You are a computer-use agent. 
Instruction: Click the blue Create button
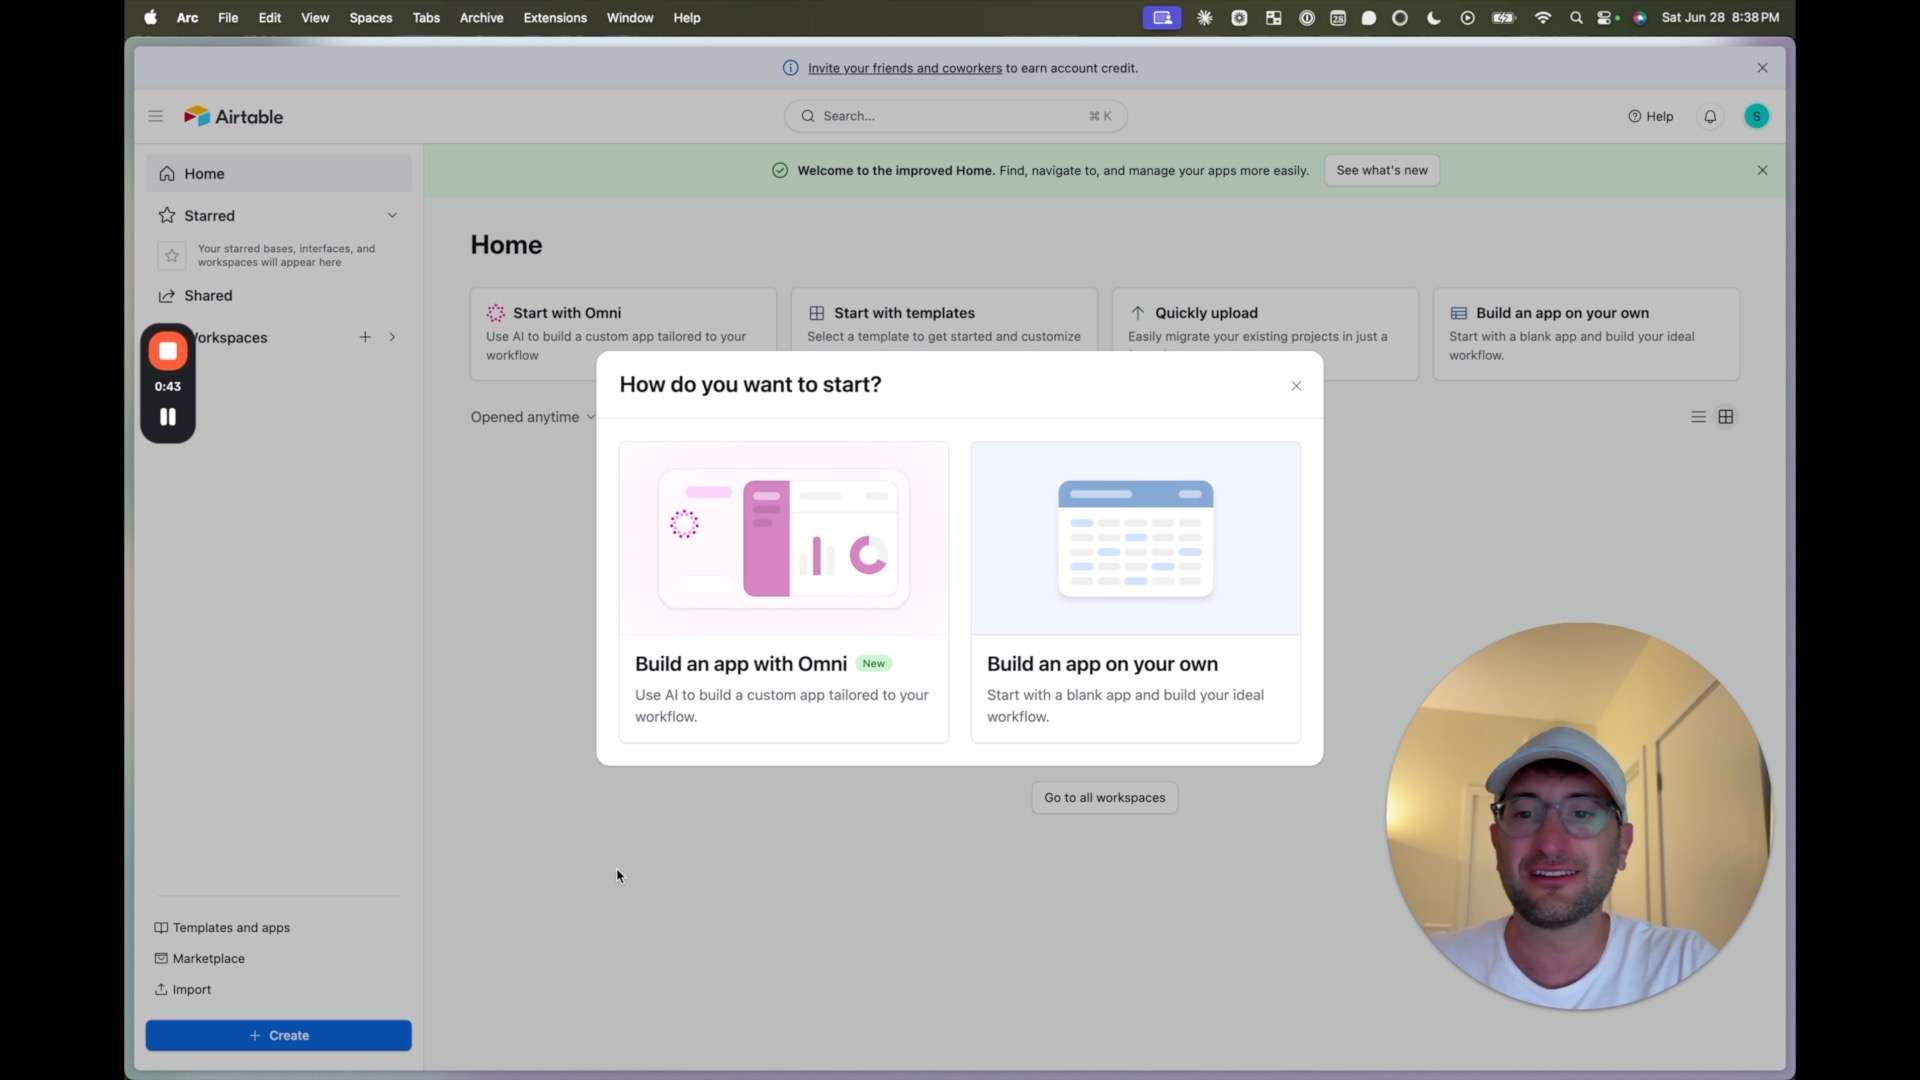(279, 1036)
